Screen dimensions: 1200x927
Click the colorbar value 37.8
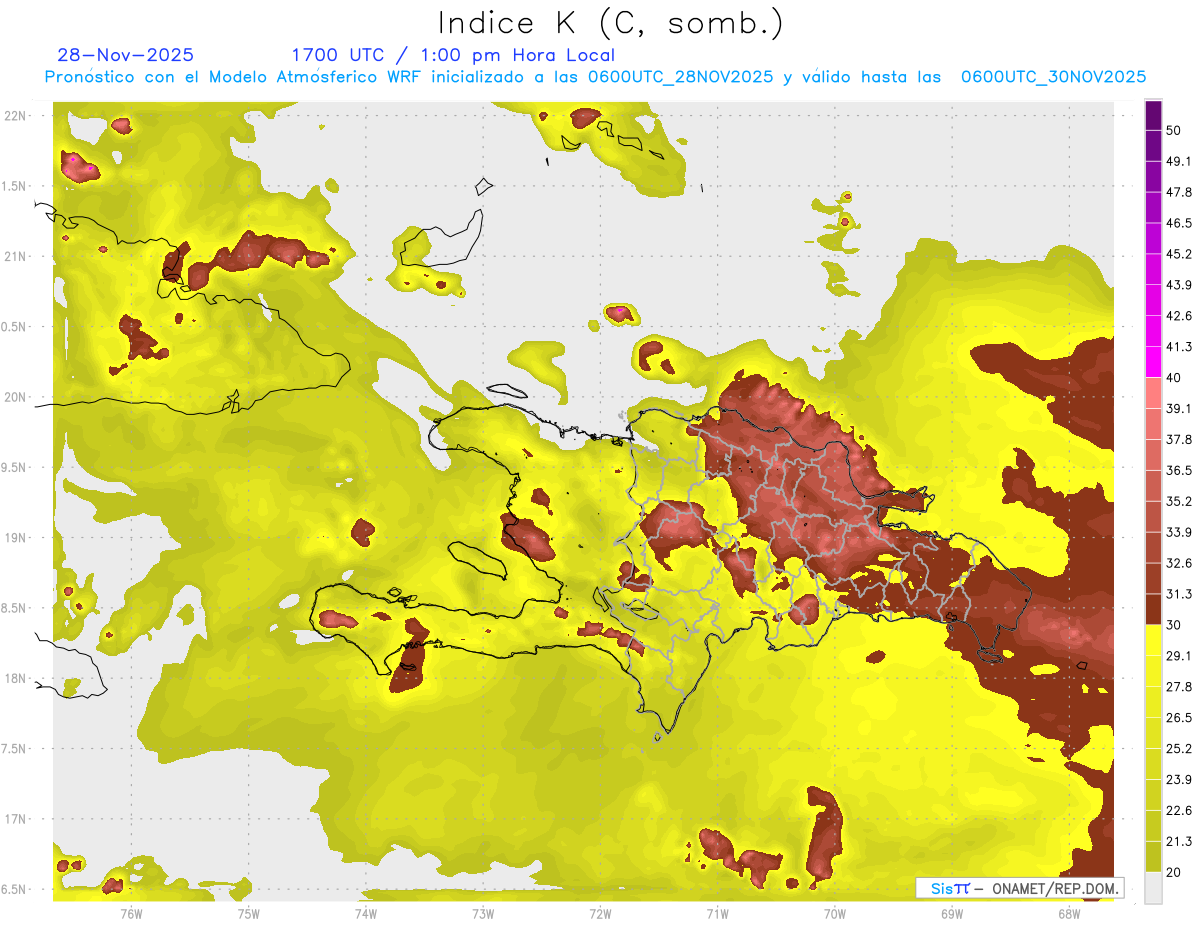pyautogui.click(x=1179, y=439)
